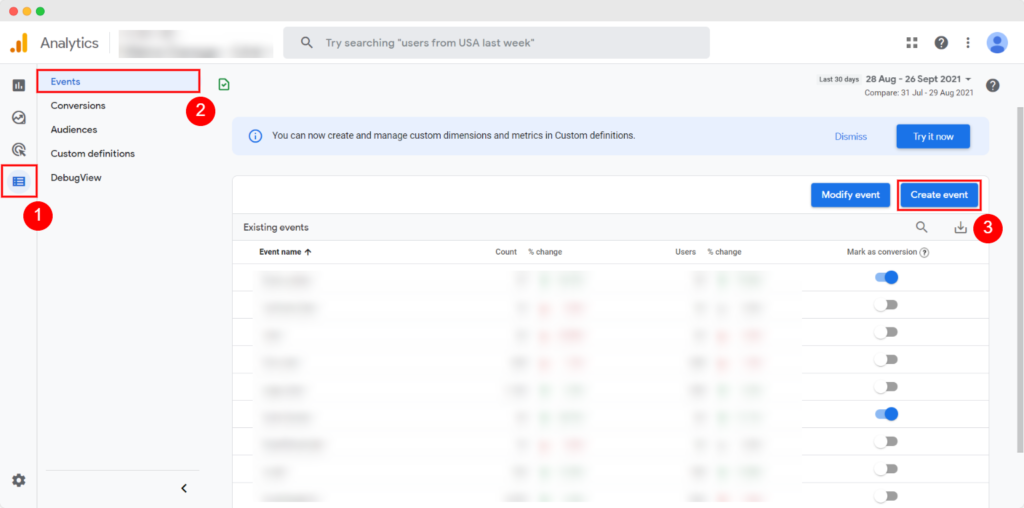The height and width of the screenshot is (508, 1024).
Task: Click the Mark as conversion column header
Action: (x=882, y=252)
